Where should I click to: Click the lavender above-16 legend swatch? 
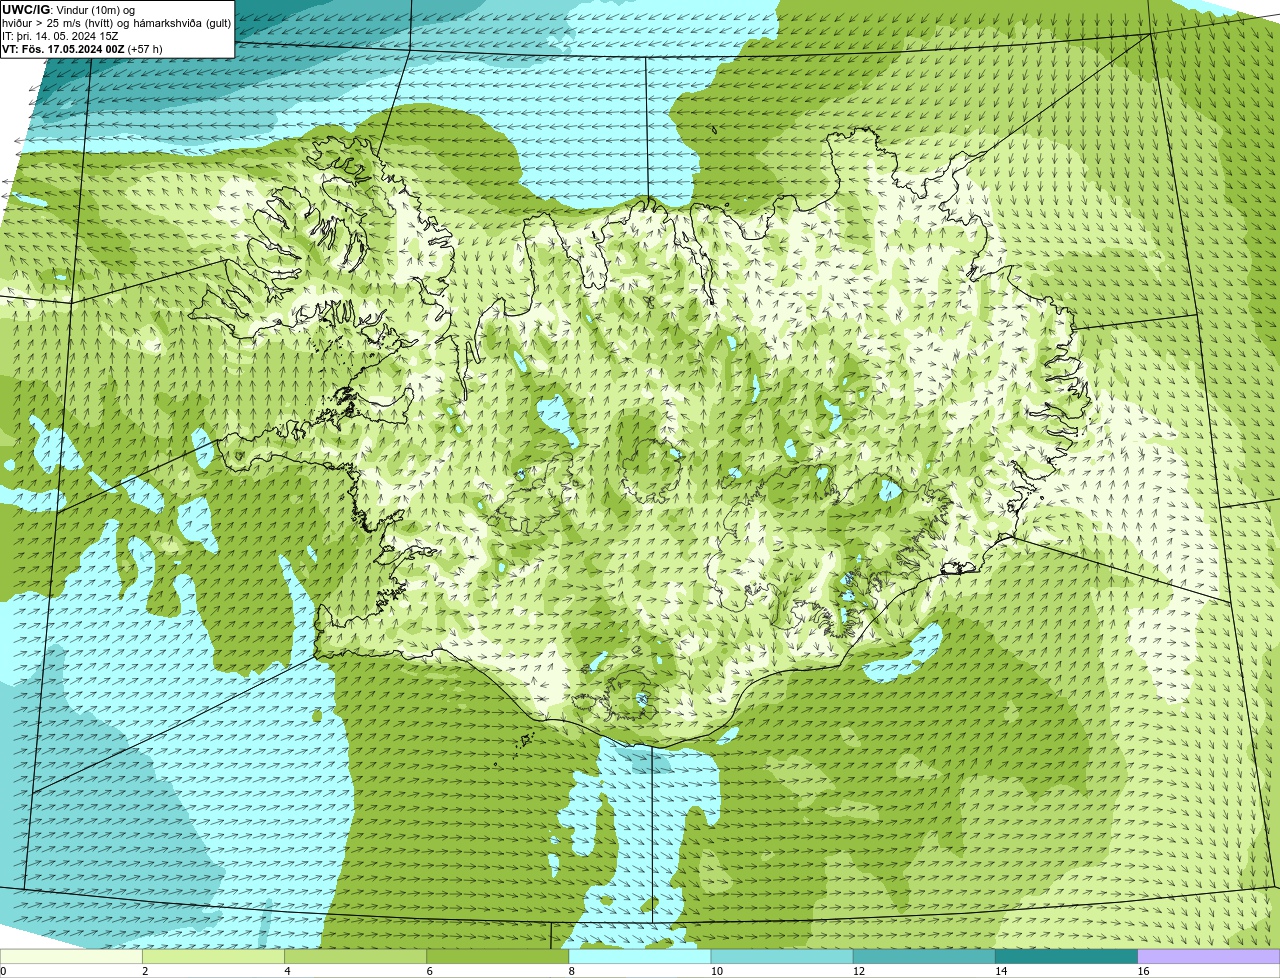(x=1209, y=957)
